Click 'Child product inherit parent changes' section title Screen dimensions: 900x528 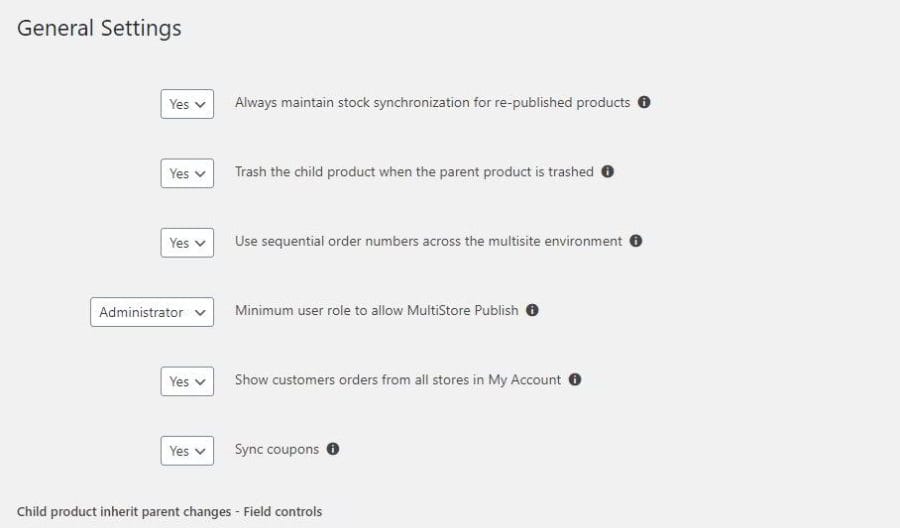point(169,511)
